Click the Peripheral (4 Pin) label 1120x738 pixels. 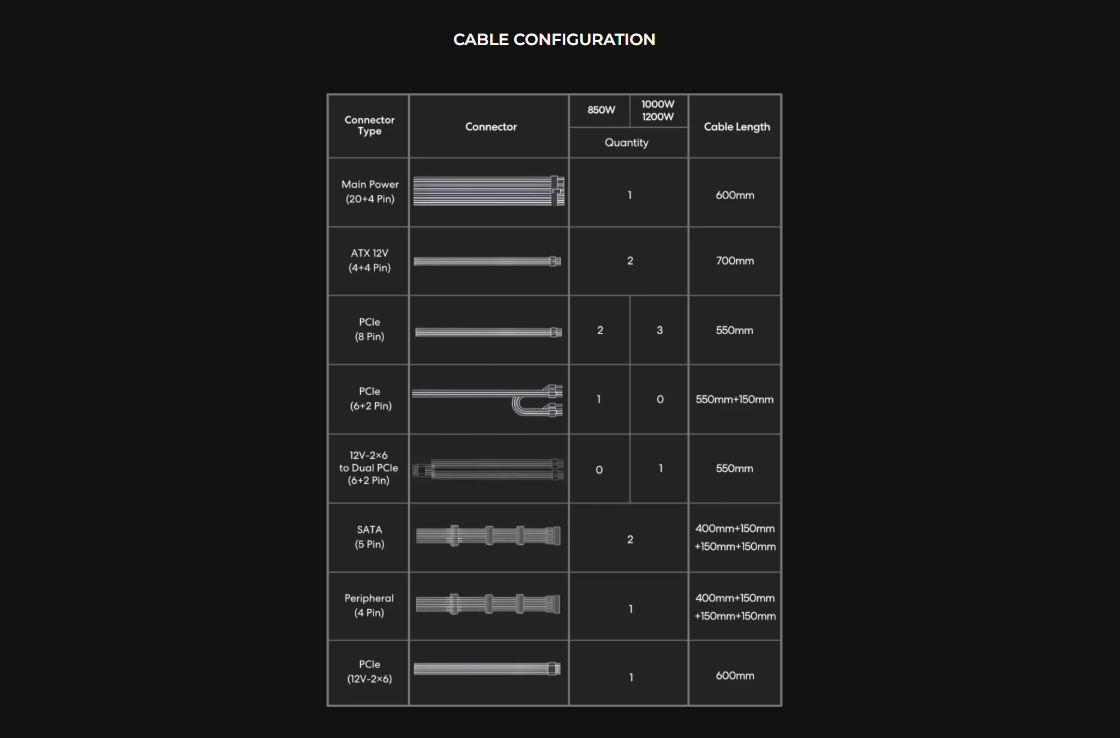click(369, 605)
